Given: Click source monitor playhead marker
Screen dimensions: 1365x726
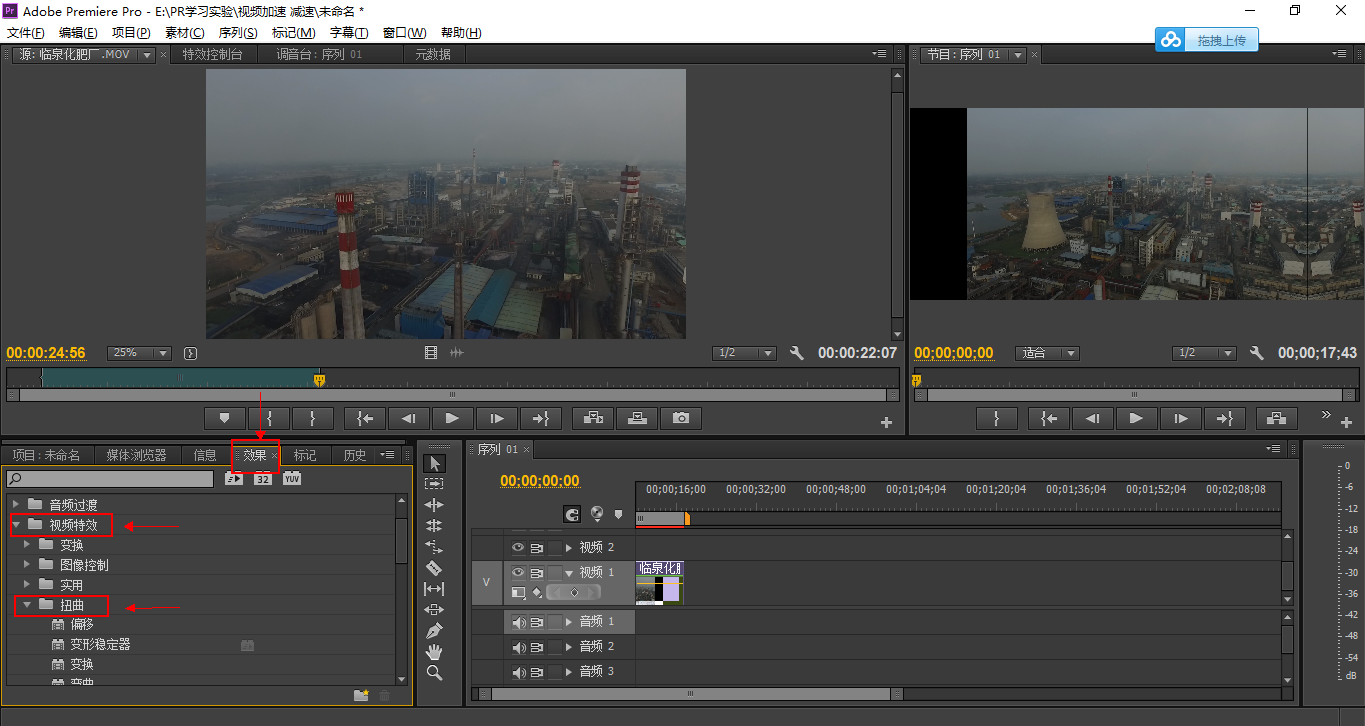Looking at the screenshot, I should pos(319,380).
